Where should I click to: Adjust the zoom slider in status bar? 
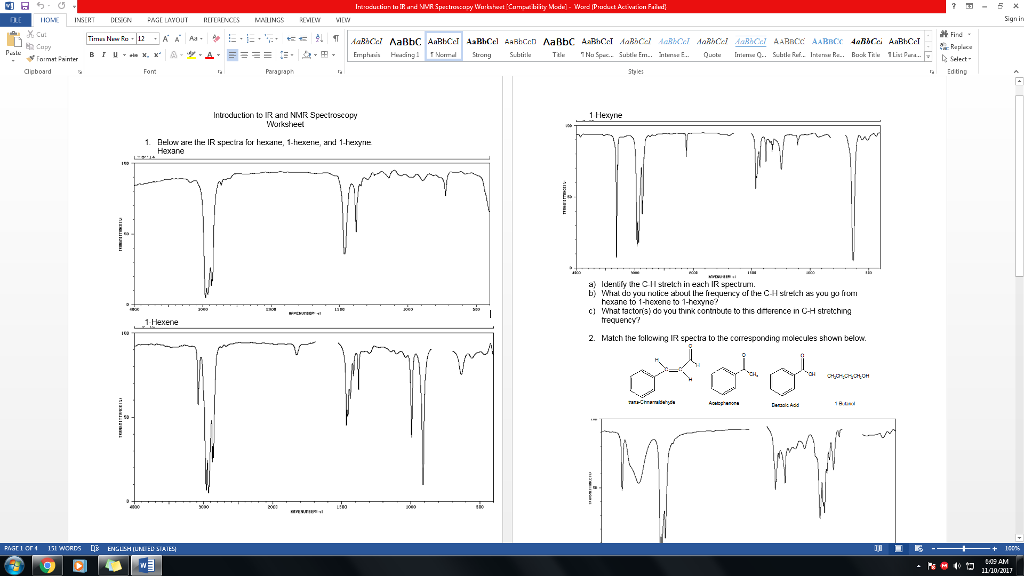coord(964,549)
